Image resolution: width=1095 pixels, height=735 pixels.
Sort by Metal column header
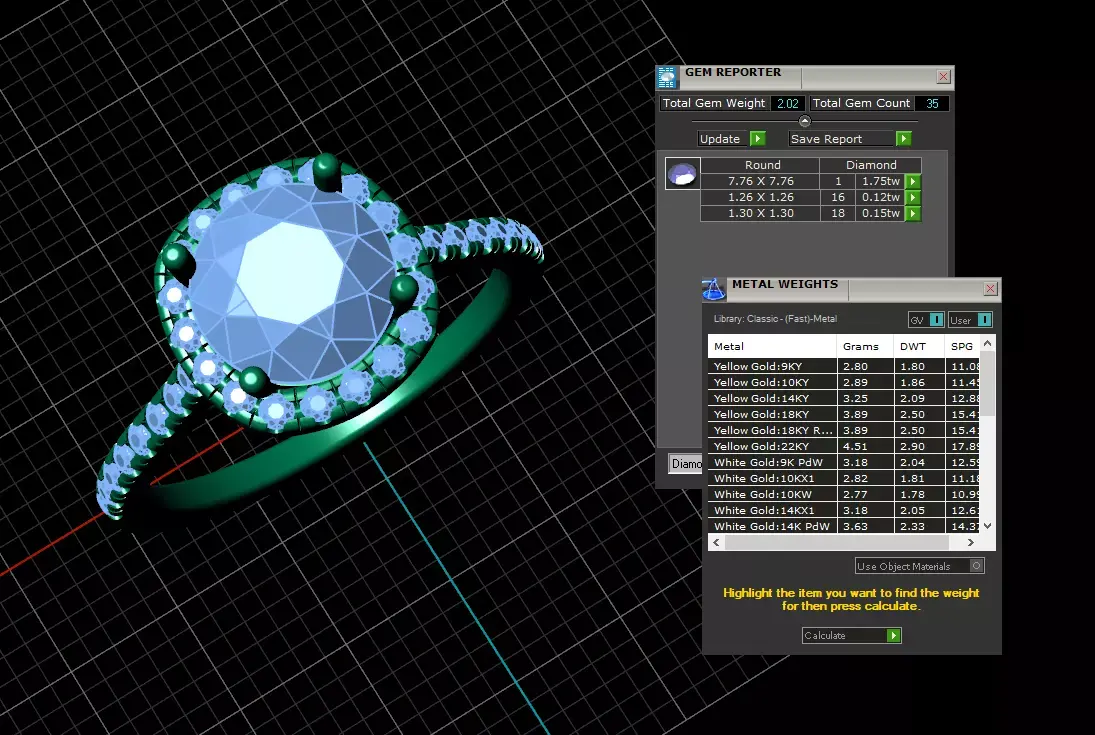772,347
